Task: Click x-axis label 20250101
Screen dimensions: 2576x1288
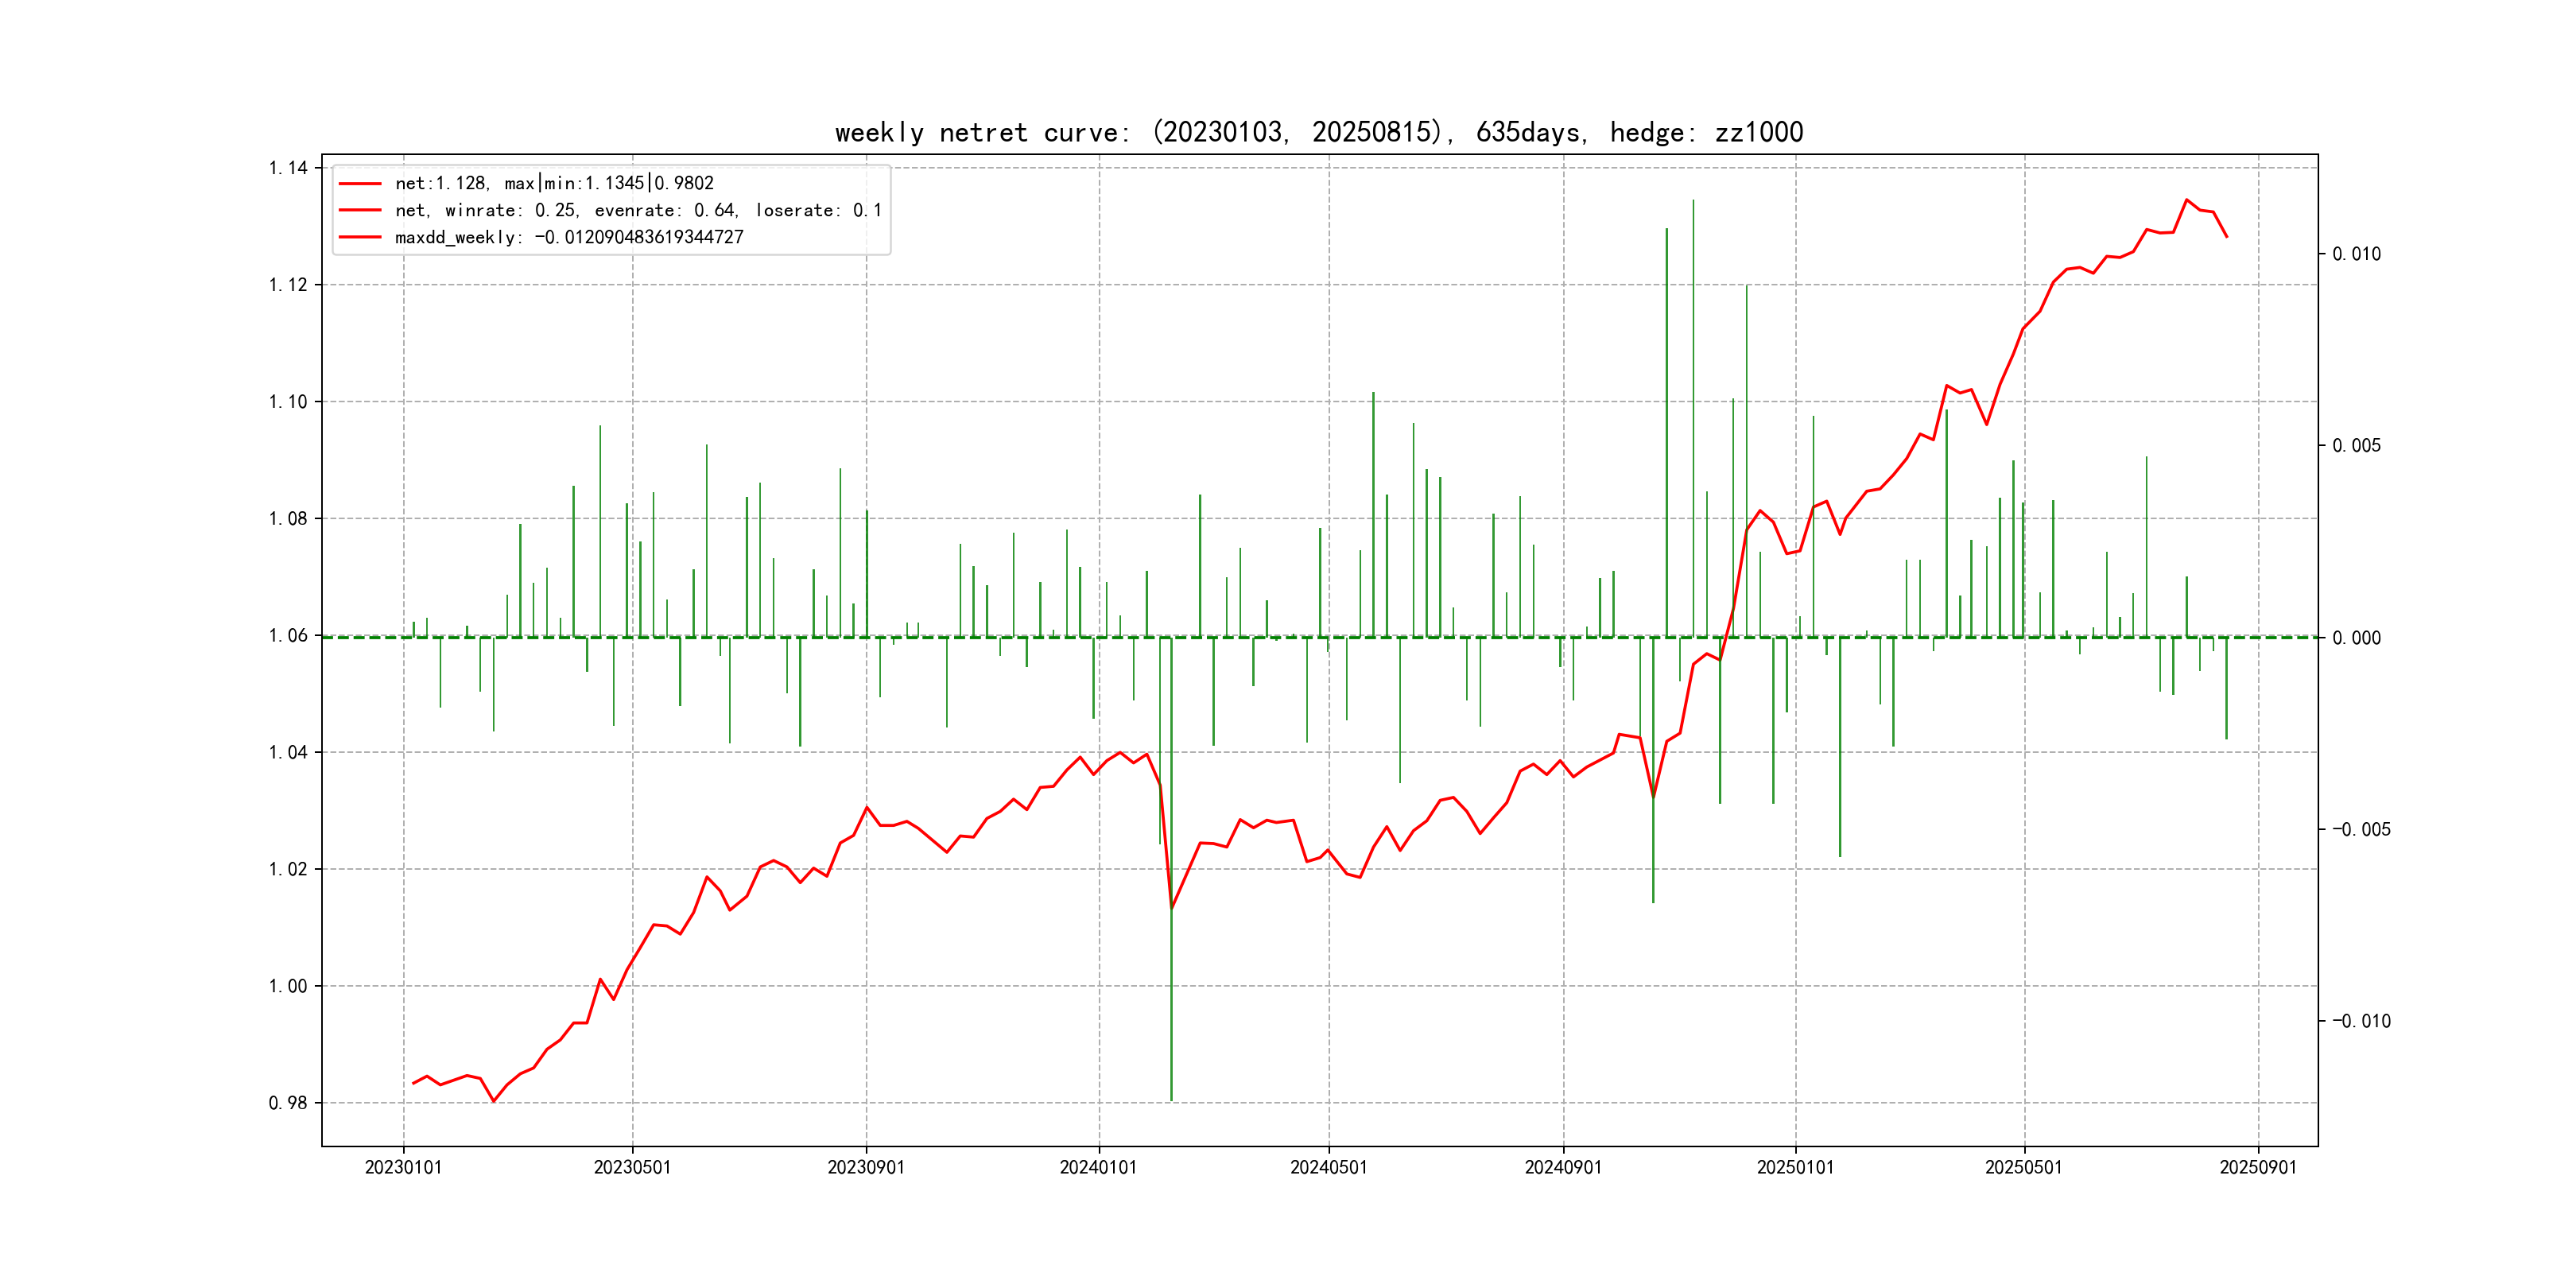Action: pos(1795,1167)
